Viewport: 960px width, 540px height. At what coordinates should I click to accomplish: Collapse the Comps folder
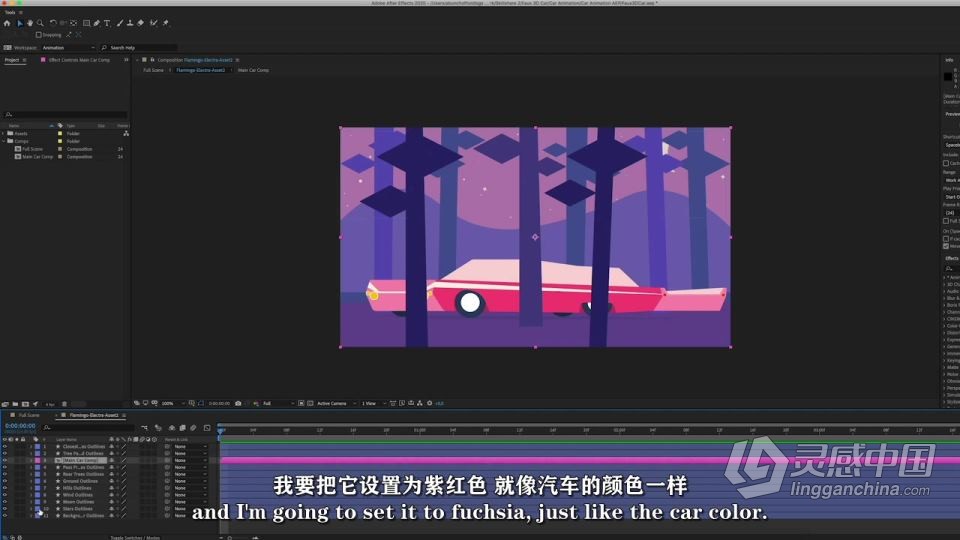(4, 141)
